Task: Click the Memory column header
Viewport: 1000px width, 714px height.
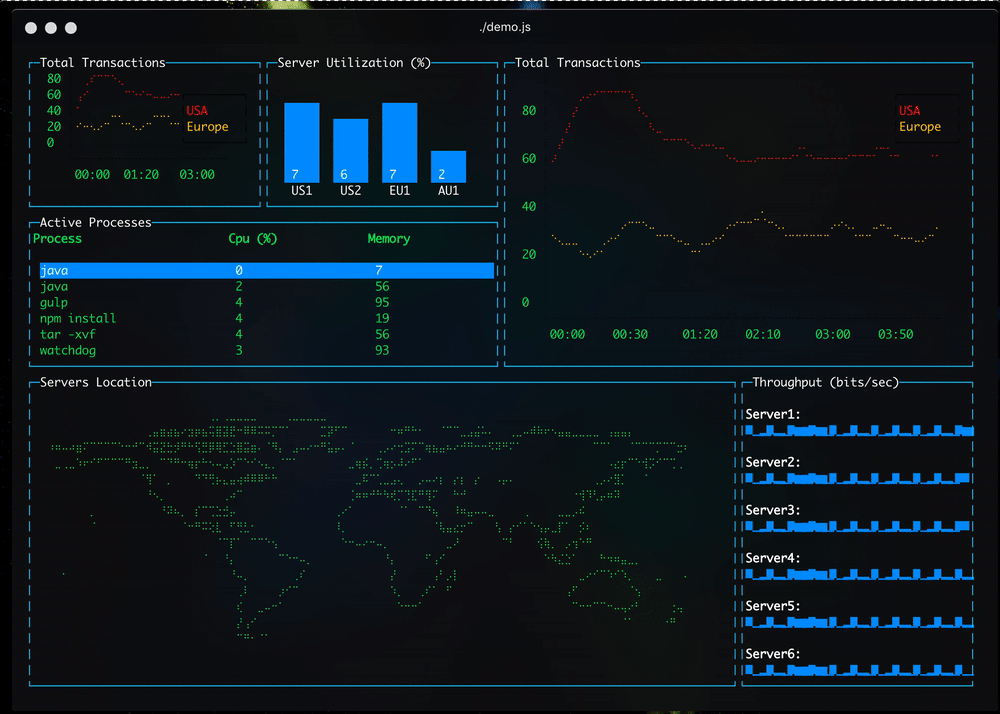Action: [x=388, y=238]
